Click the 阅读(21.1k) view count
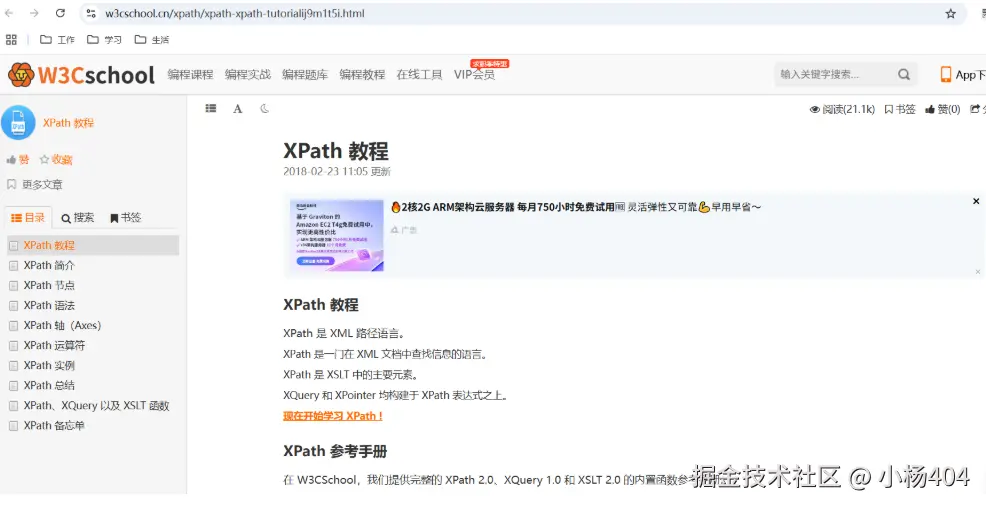Image resolution: width=986 pixels, height=507 pixels. [x=842, y=109]
